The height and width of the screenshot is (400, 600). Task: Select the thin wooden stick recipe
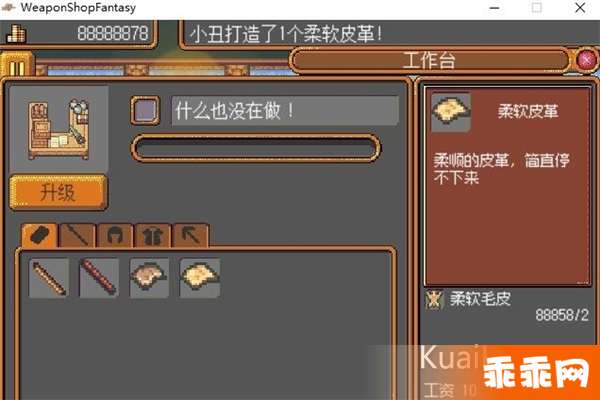pyautogui.click(x=49, y=278)
